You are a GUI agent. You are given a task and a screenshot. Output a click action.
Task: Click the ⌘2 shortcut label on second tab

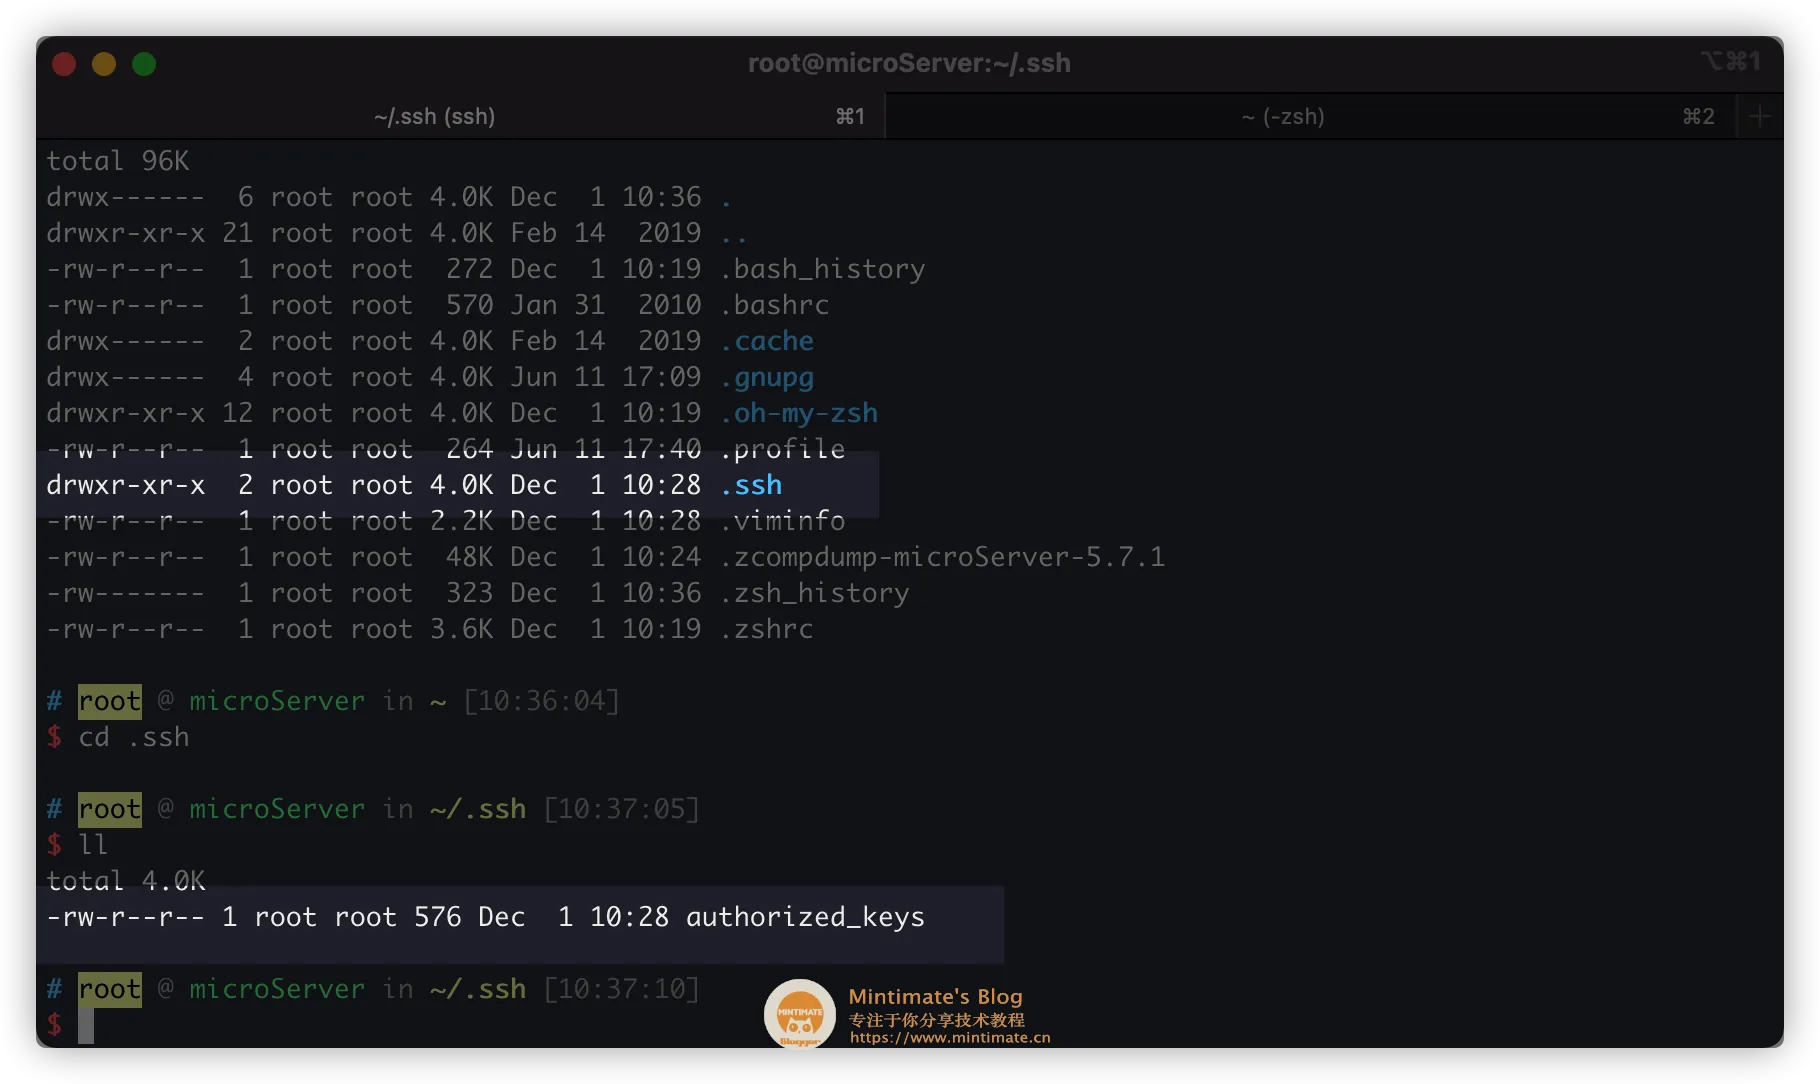click(1699, 117)
